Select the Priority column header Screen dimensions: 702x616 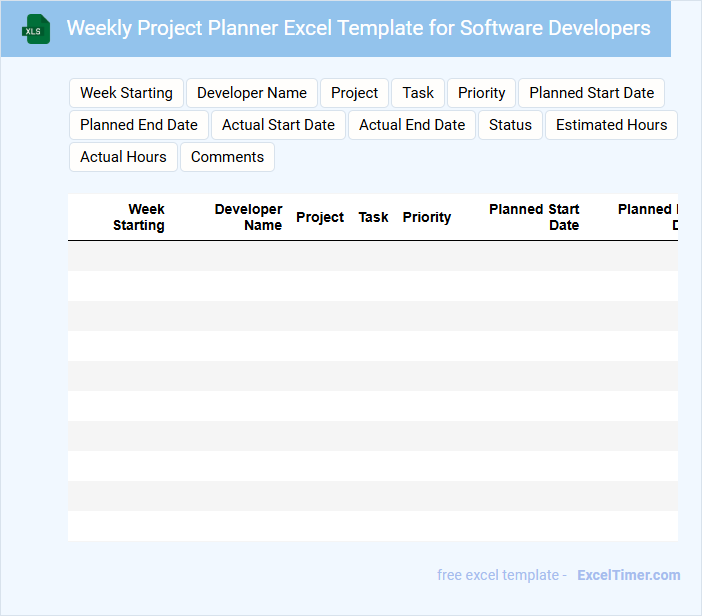point(427,217)
